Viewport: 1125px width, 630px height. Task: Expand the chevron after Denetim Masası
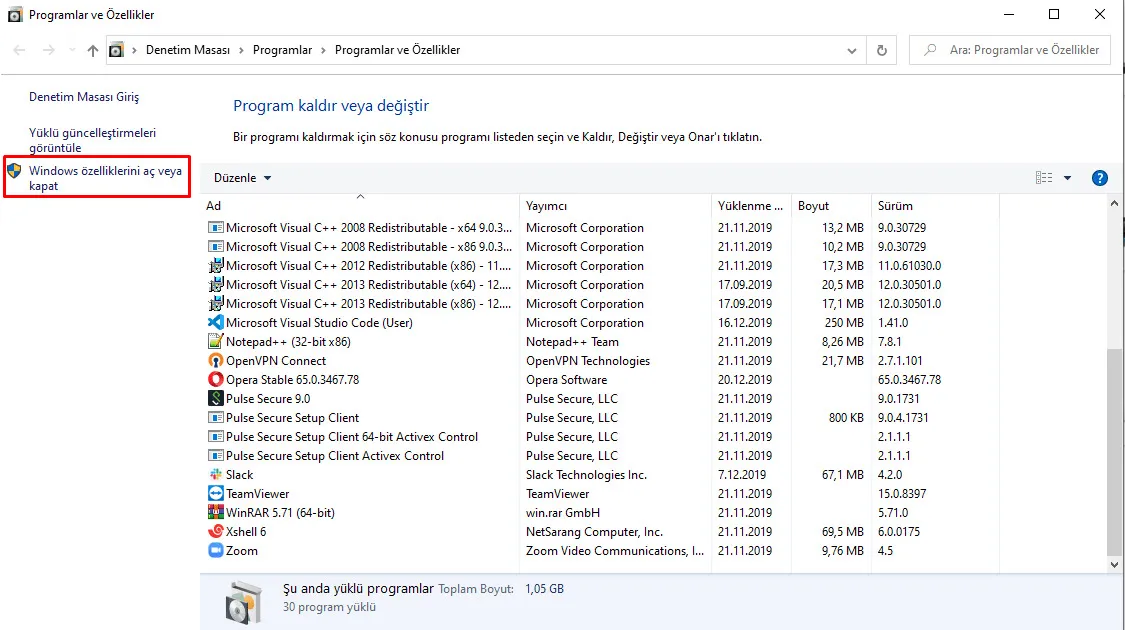[x=241, y=50]
